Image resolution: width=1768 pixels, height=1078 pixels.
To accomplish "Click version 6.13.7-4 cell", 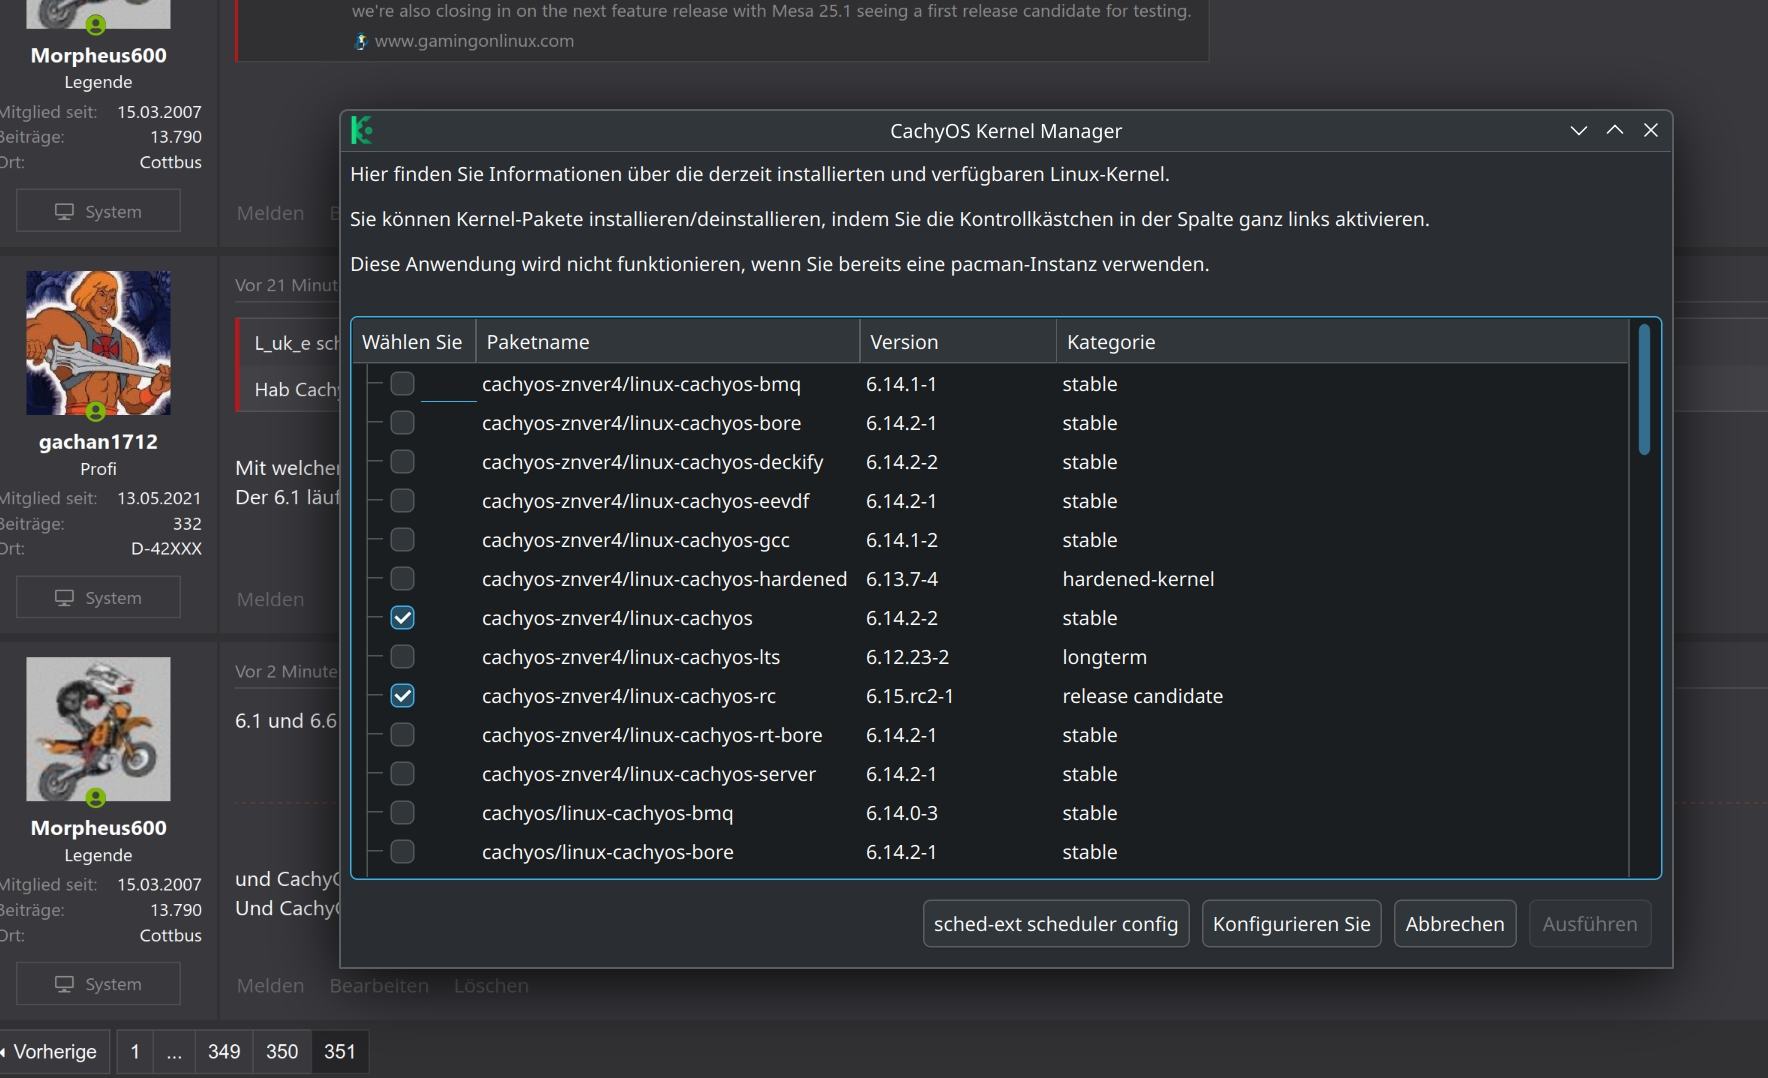I will (902, 578).
